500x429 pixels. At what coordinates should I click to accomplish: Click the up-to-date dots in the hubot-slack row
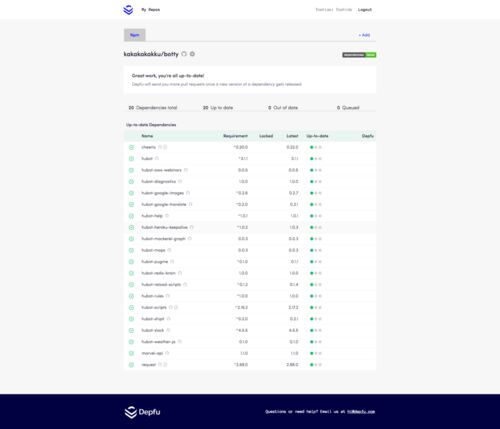(x=316, y=330)
